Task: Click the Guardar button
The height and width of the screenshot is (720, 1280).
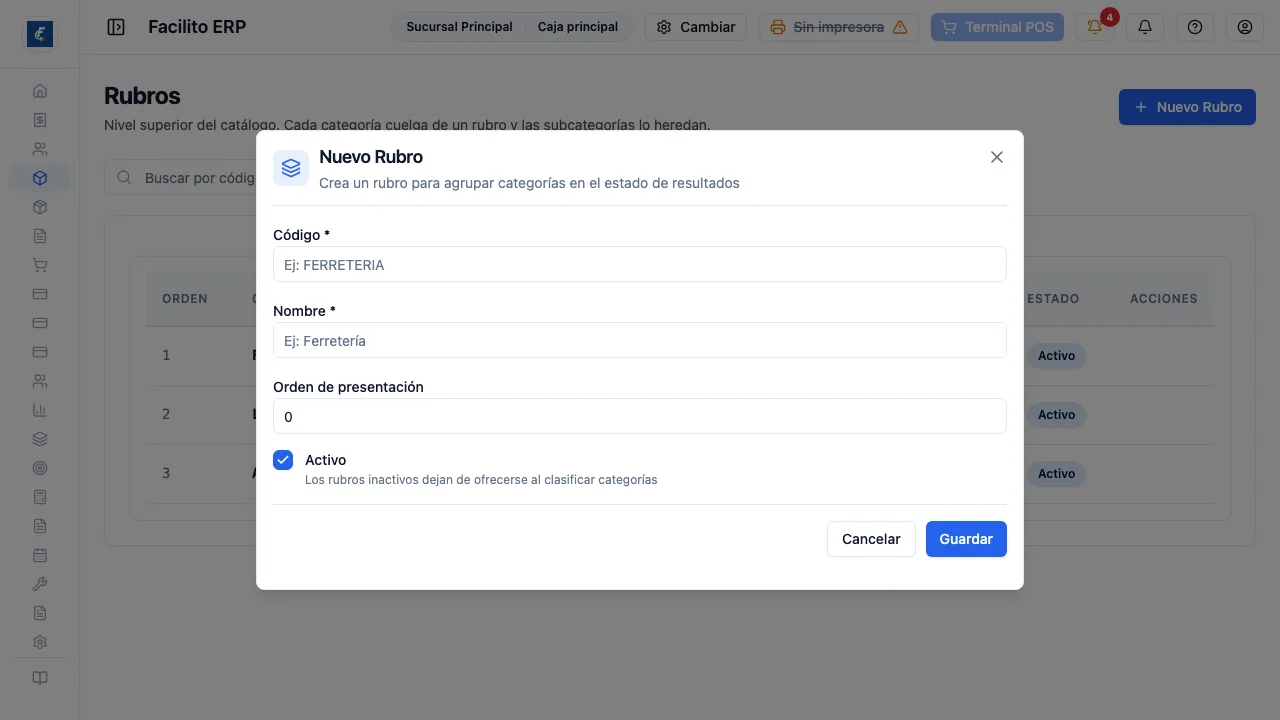Action: [966, 539]
